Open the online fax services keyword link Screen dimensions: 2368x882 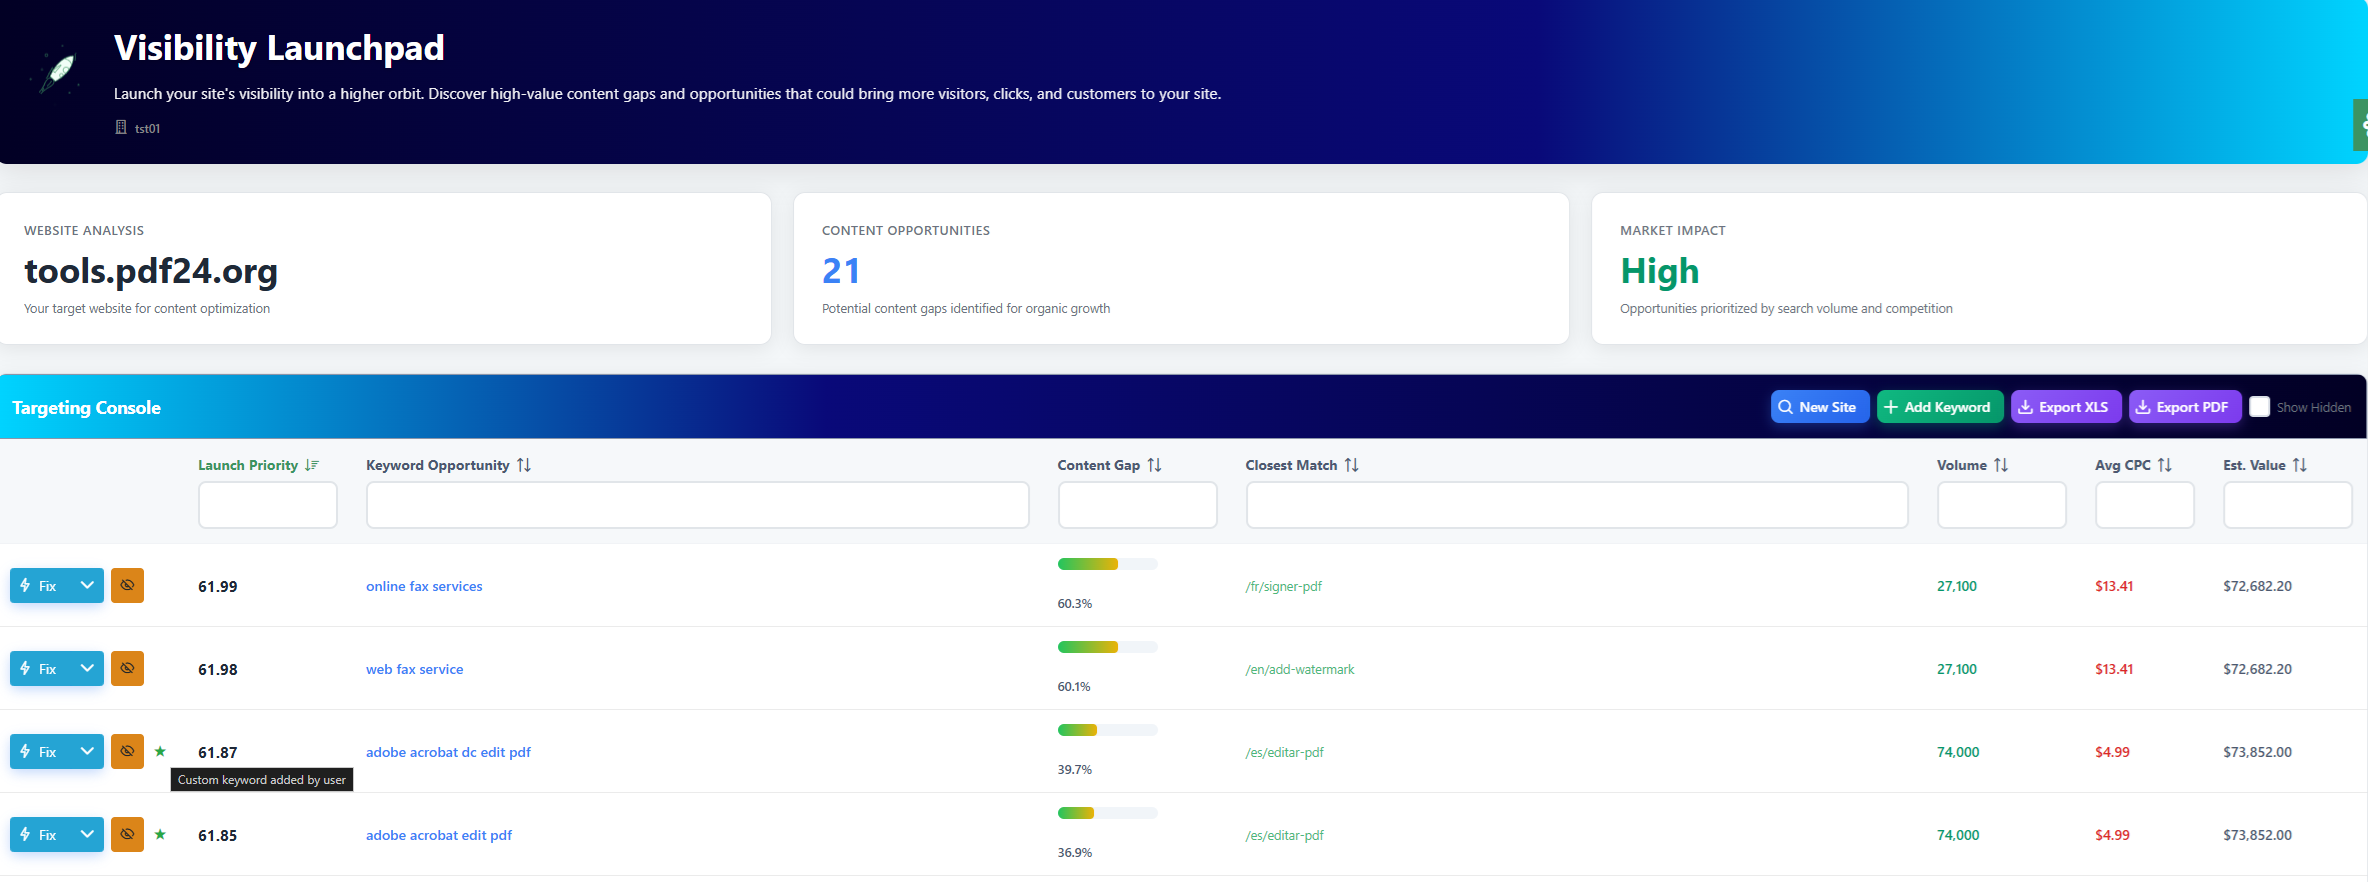(x=424, y=586)
